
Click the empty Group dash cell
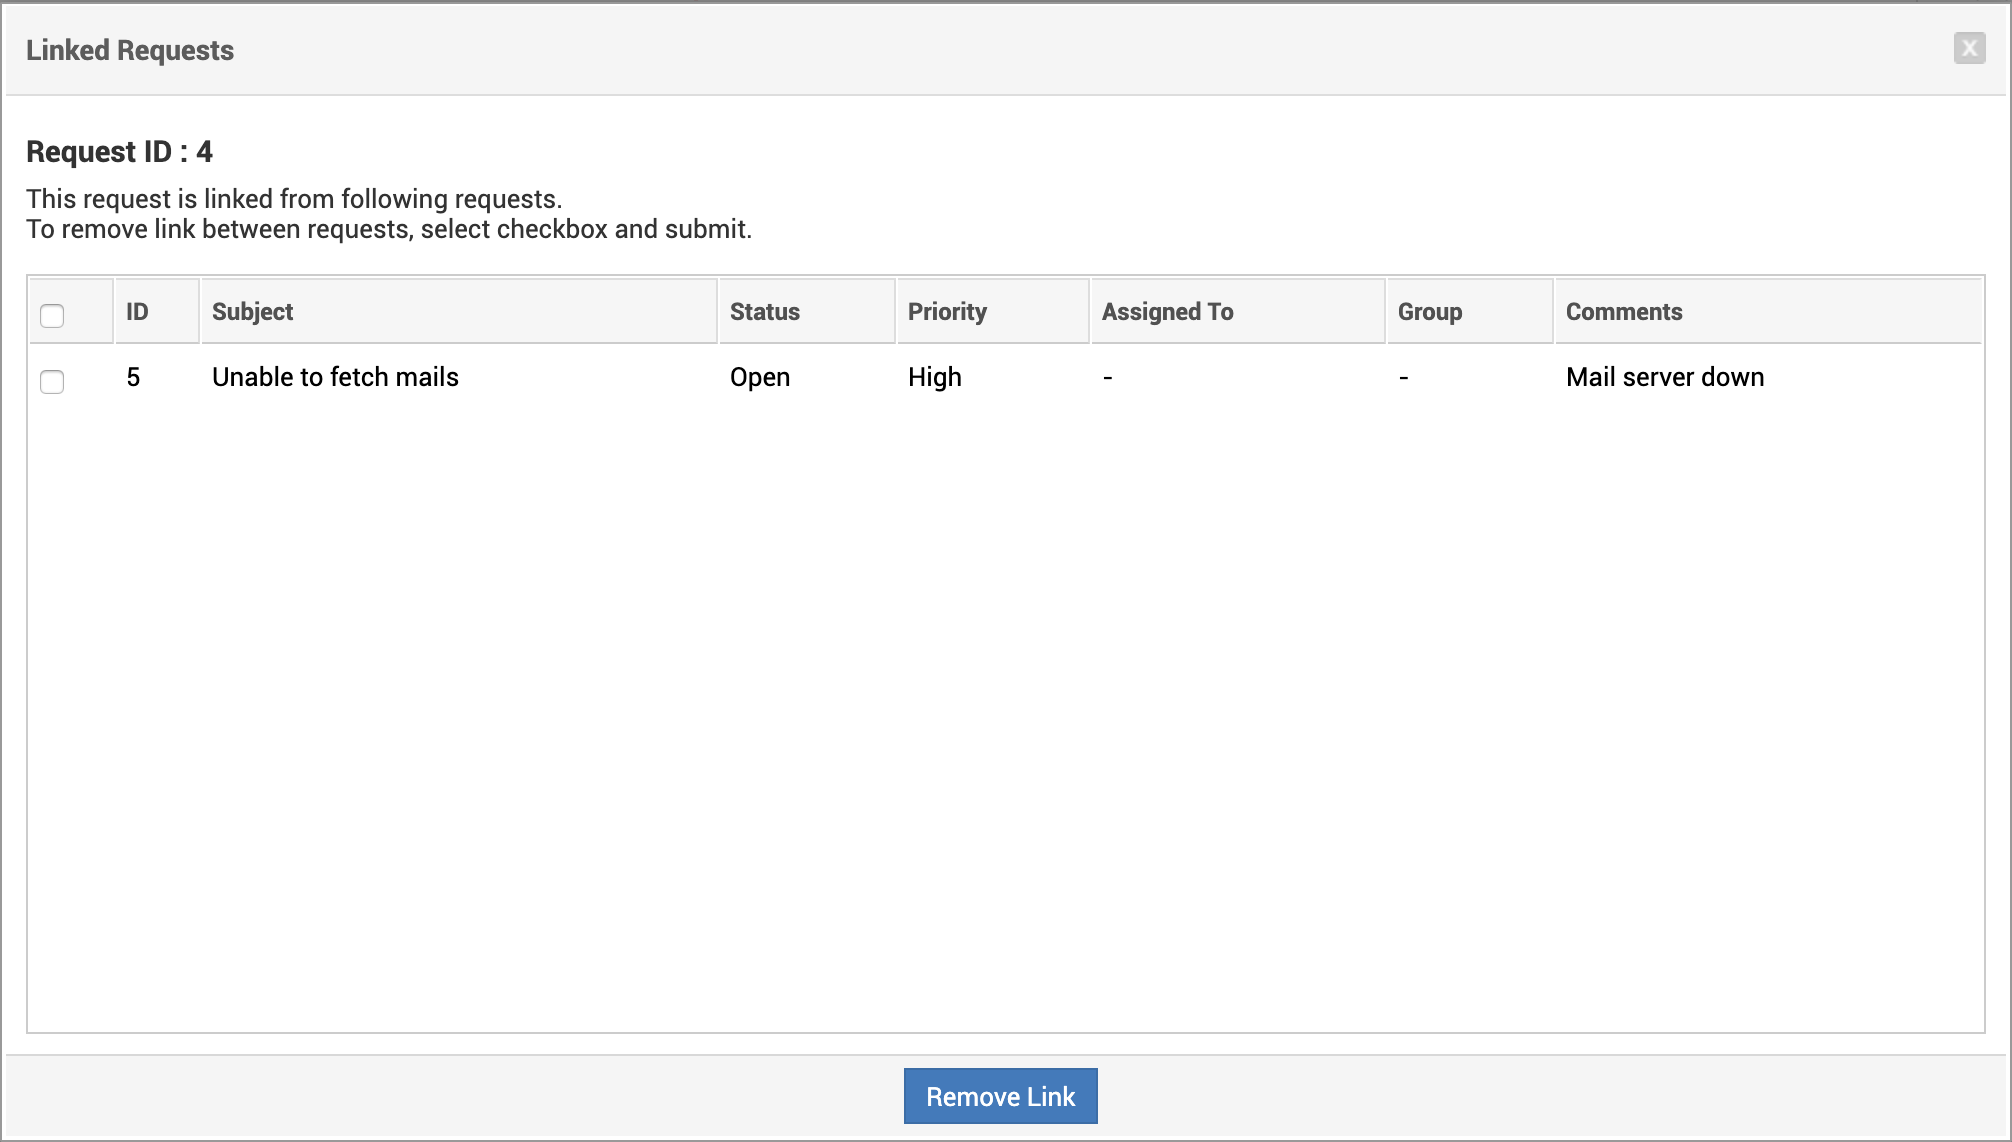tap(1404, 378)
